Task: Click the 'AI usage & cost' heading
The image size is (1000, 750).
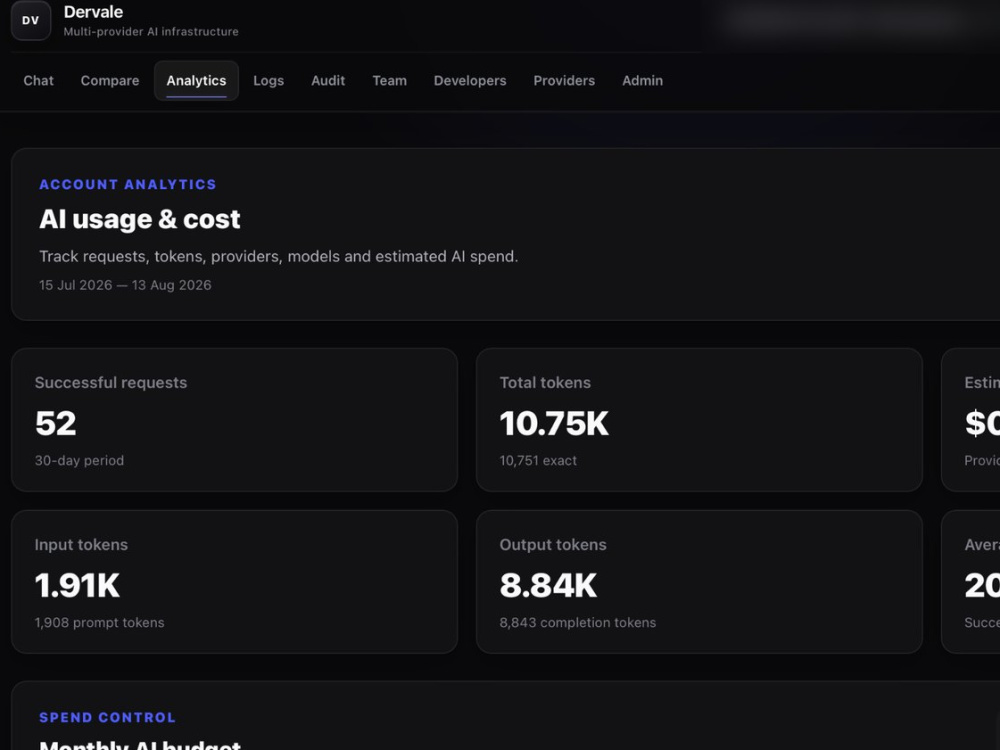Action: [140, 219]
